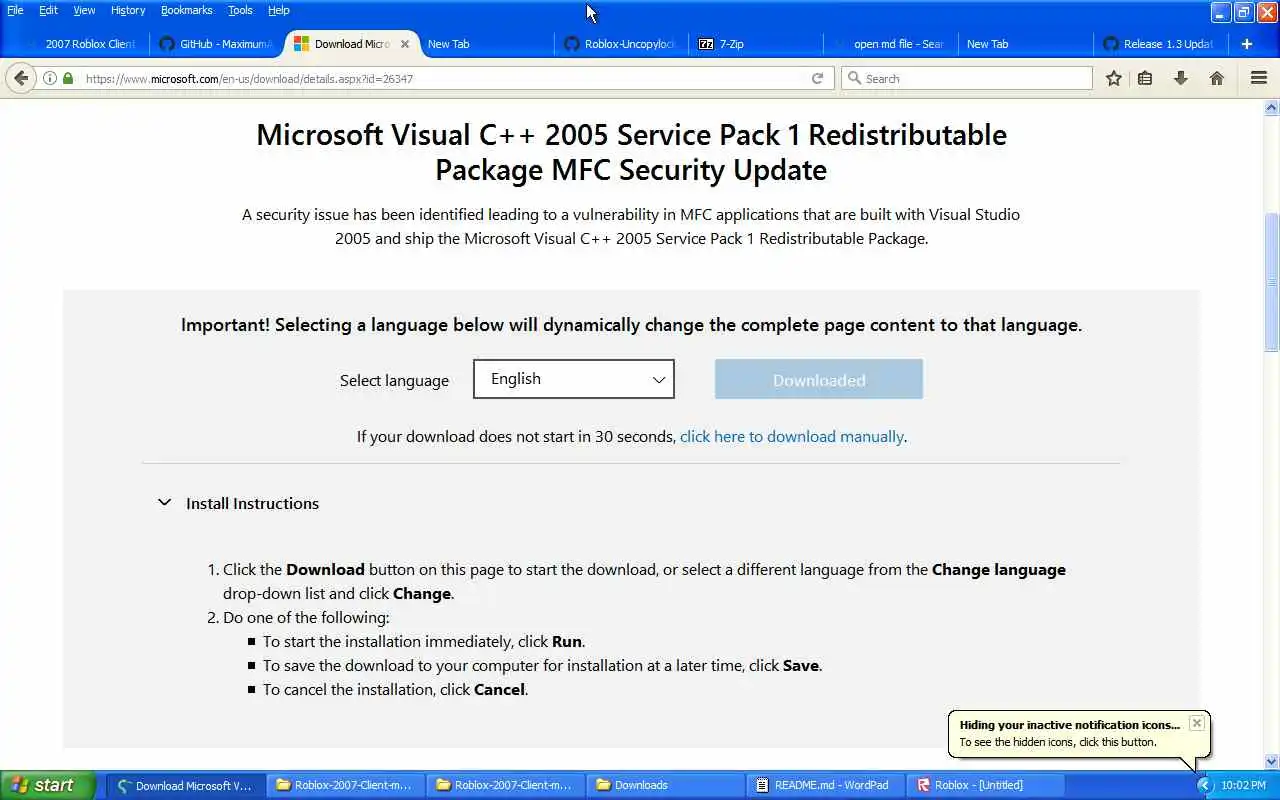The image size is (1280, 800).
Task: Click the green secure padlock icon
Action: (x=68, y=78)
